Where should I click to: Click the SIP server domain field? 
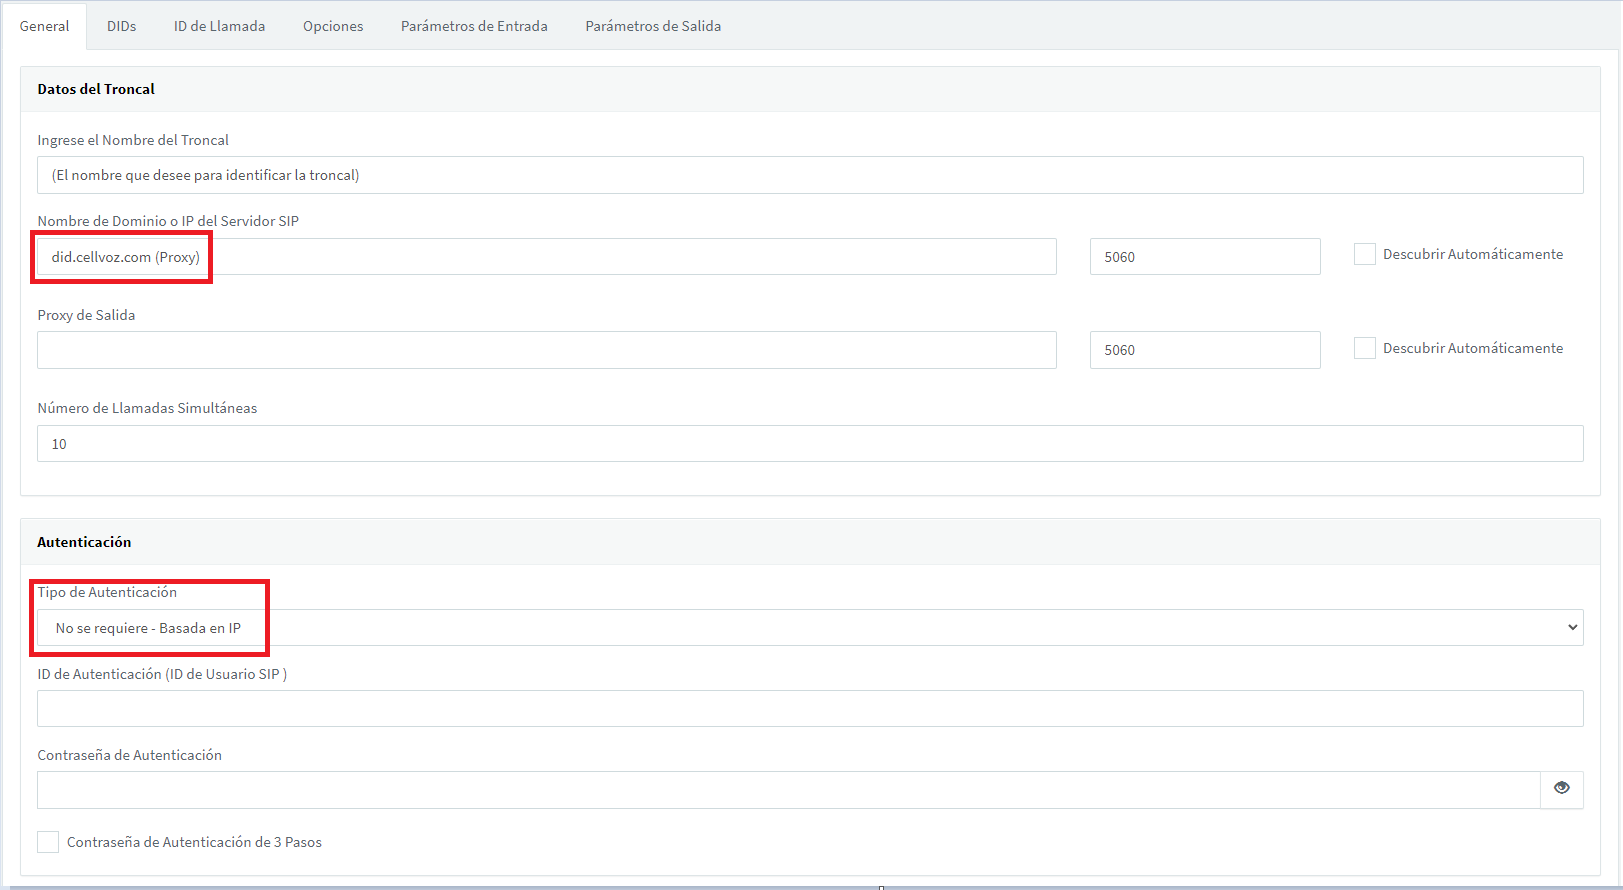coord(547,257)
